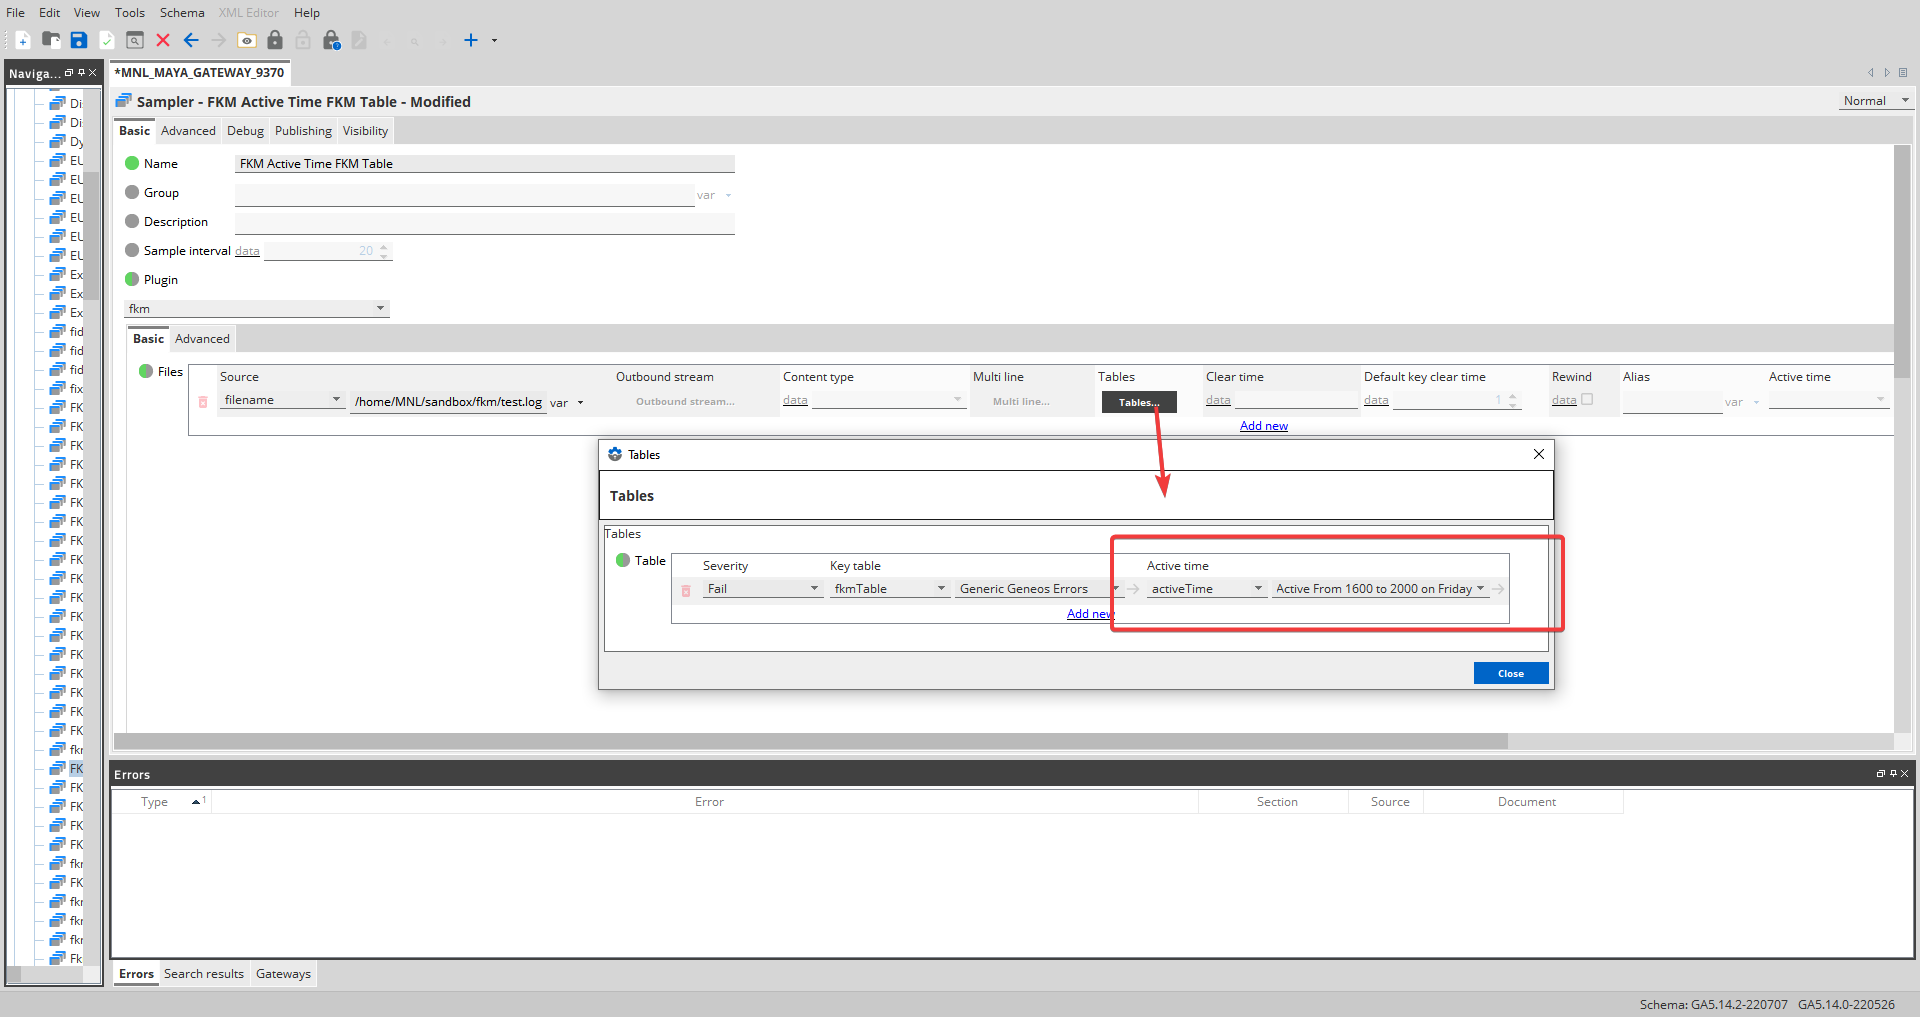Close the Tables dialog via Close button
The width and height of the screenshot is (1920, 1017).
pos(1510,672)
